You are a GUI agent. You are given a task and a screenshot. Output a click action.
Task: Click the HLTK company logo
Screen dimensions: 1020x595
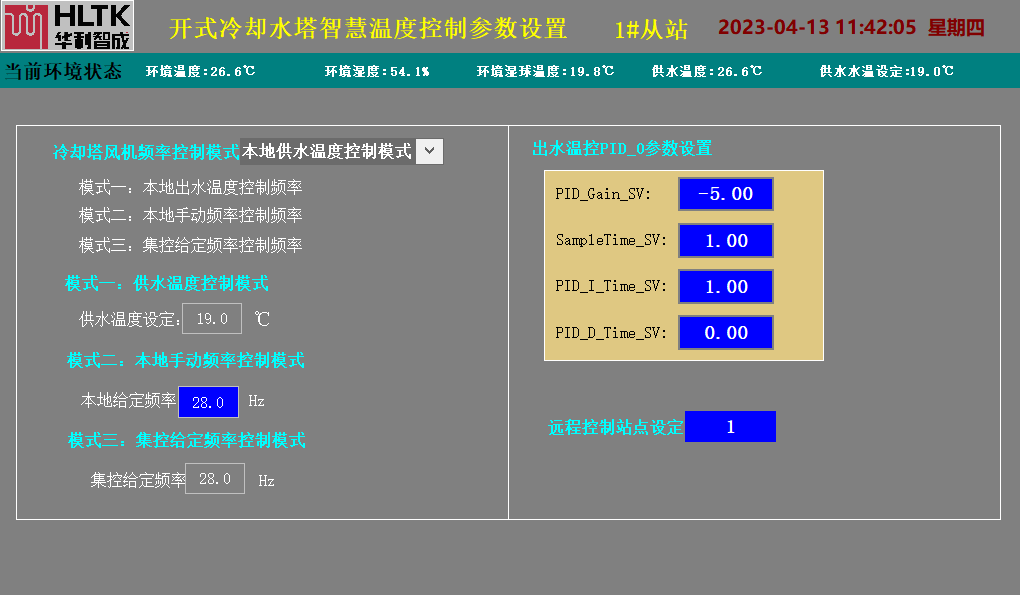click(67, 26)
